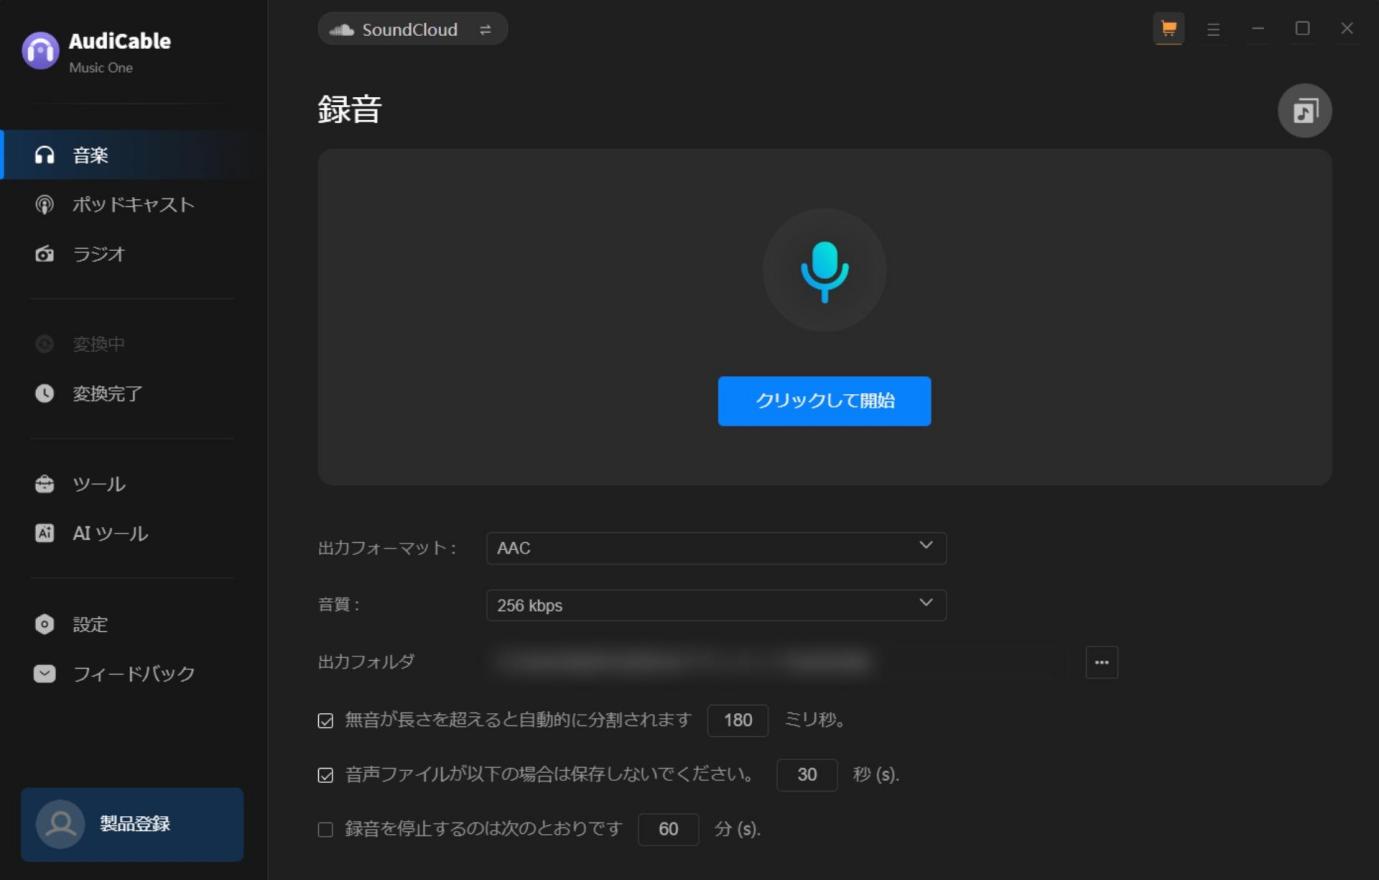Open the shopping cart purchase icon
The height and width of the screenshot is (880, 1379).
1168,29
